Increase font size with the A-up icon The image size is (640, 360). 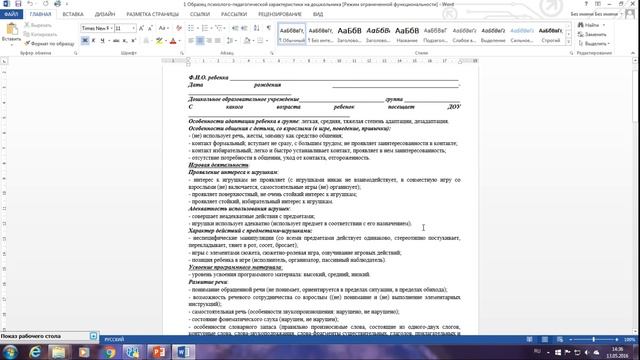[141, 28]
